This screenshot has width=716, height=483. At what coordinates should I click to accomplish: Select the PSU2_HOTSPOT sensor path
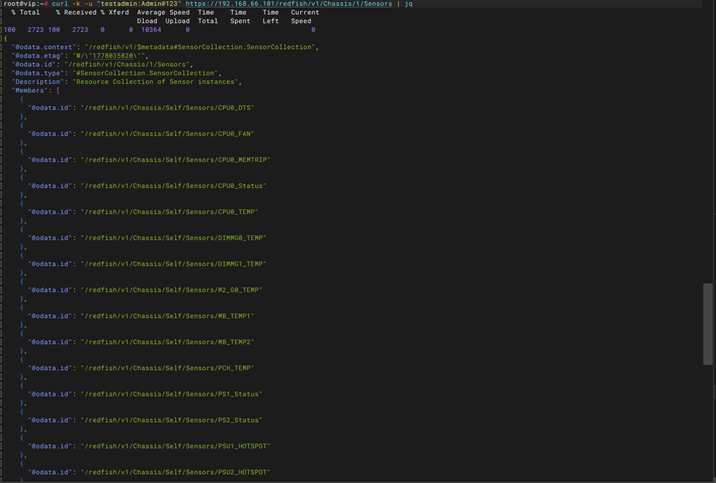coord(175,472)
